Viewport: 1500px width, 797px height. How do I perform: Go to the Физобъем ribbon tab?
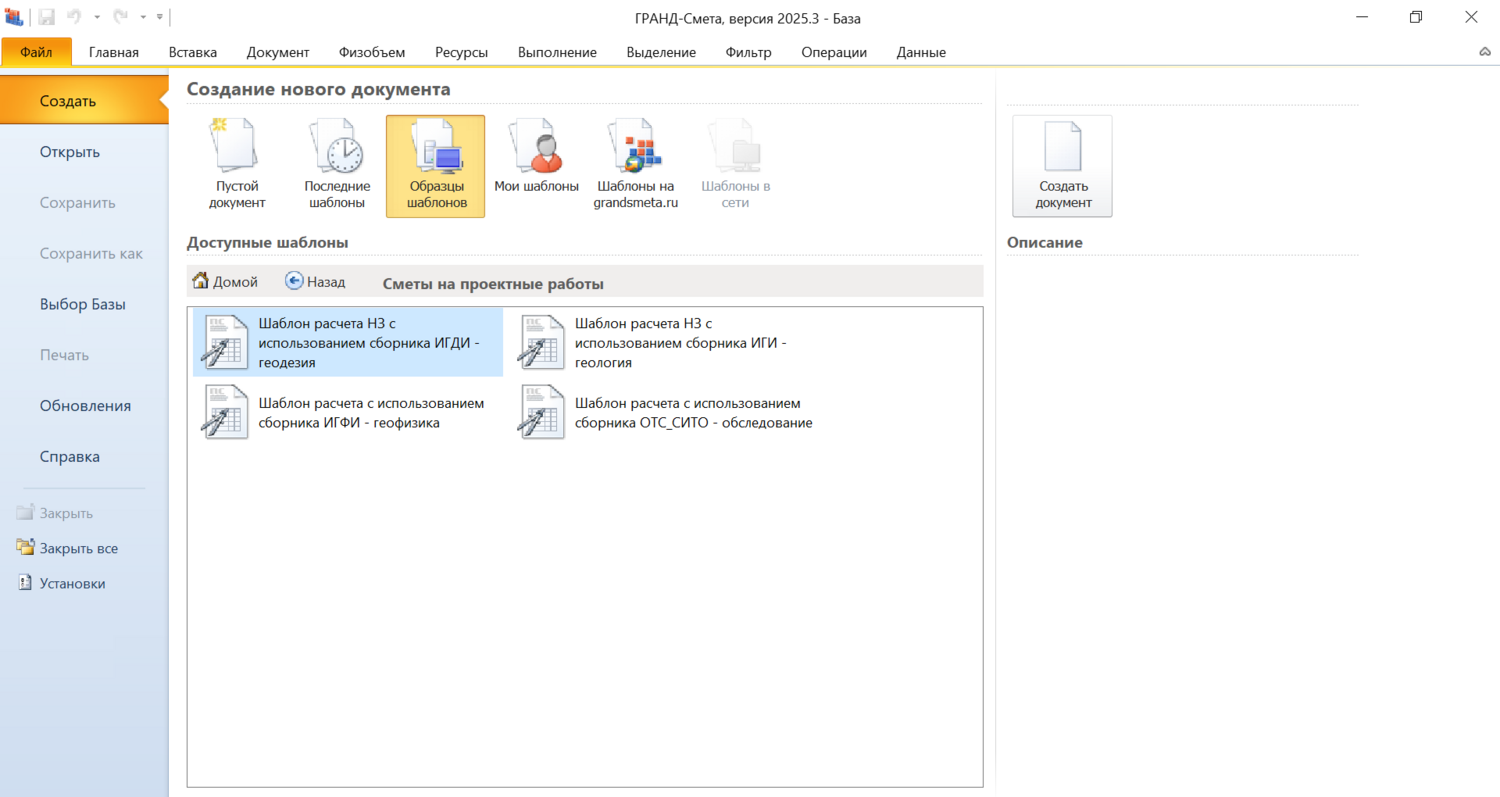[372, 52]
